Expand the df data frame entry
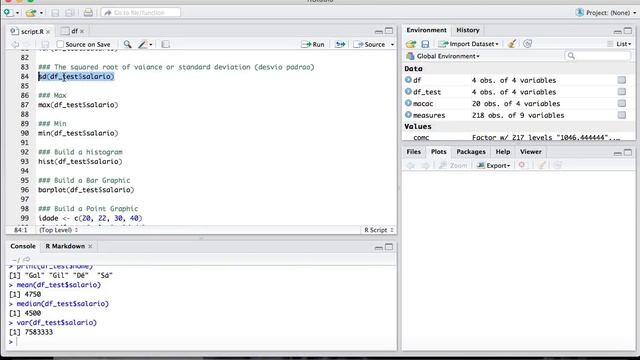640x360 pixels. pos(408,80)
